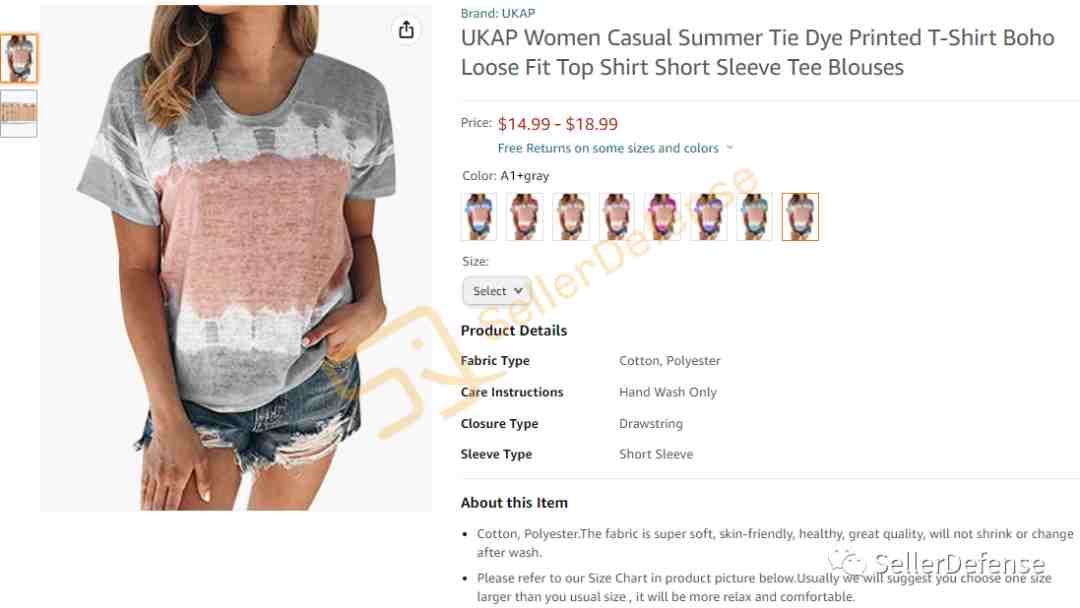The width and height of the screenshot is (1080, 608).
Task: Choose the fifth pink-purple color swatch
Action: 663,217
